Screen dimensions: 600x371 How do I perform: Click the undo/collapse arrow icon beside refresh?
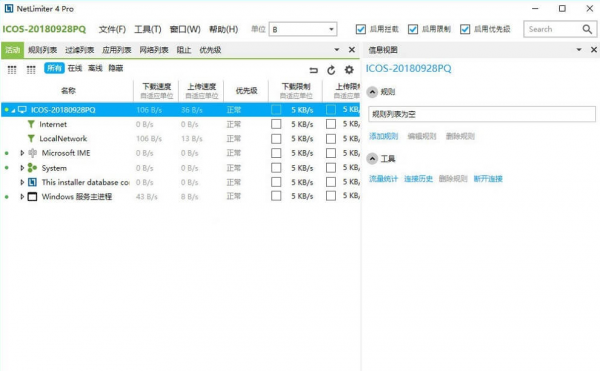click(314, 70)
